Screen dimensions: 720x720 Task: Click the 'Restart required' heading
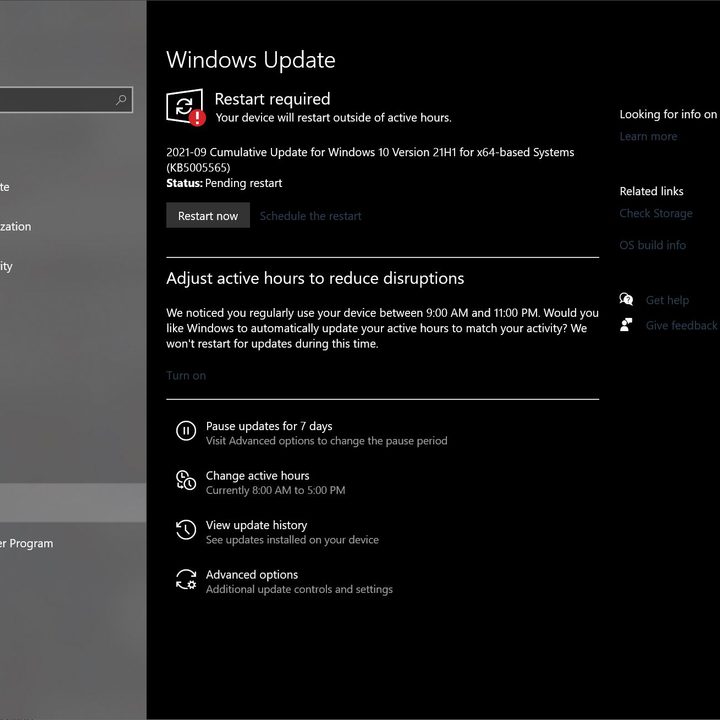point(272,99)
